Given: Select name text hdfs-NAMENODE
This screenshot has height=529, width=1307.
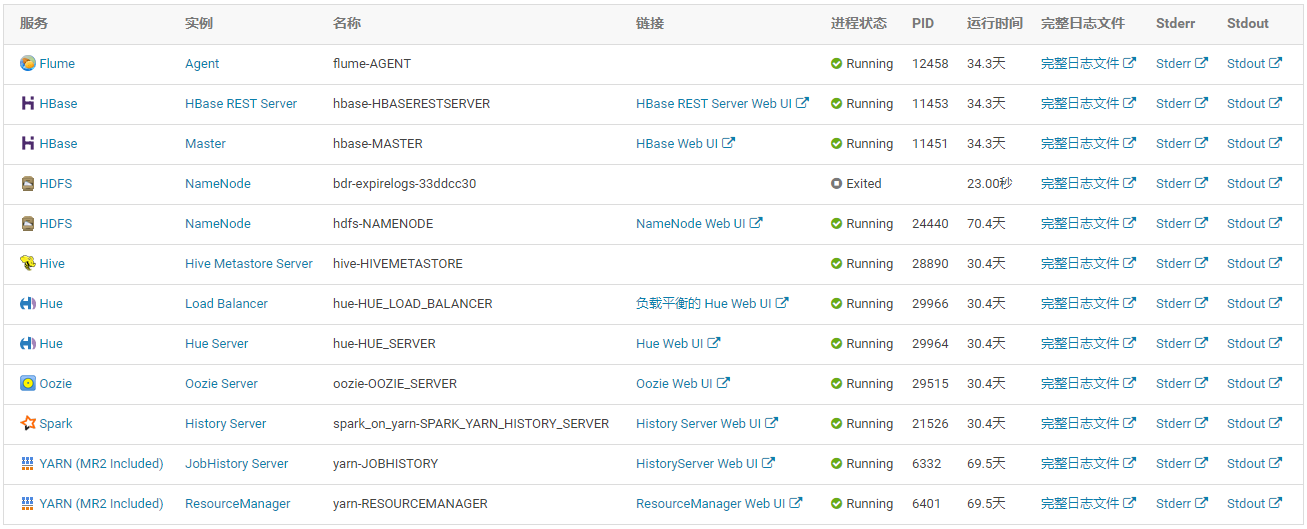Looking at the screenshot, I should tap(383, 223).
